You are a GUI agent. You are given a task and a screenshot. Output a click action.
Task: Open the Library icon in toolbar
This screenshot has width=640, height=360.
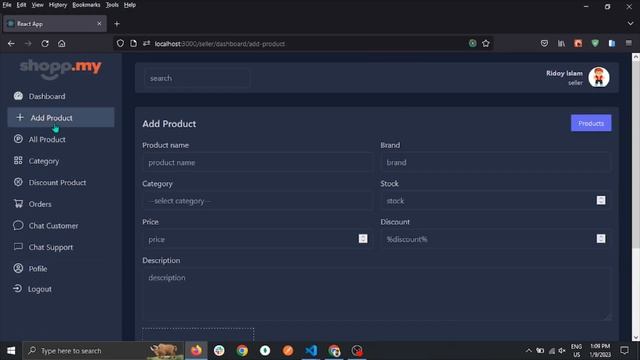point(561,43)
